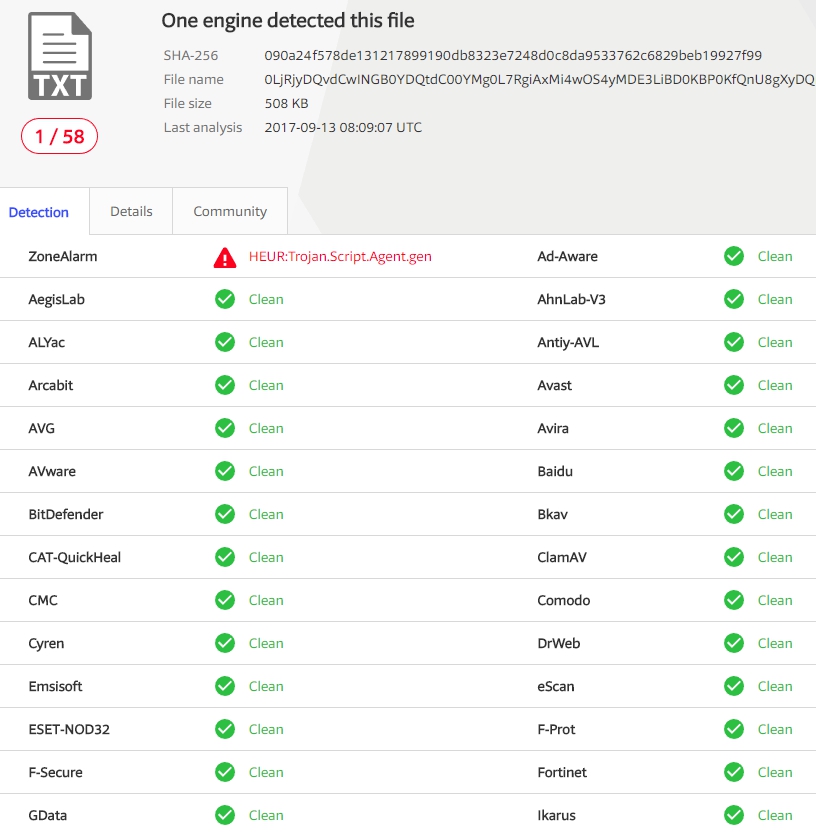Click the green checkmark beside ESET-NOD32
The width and height of the screenshot is (816, 834).
[x=225, y=729]
